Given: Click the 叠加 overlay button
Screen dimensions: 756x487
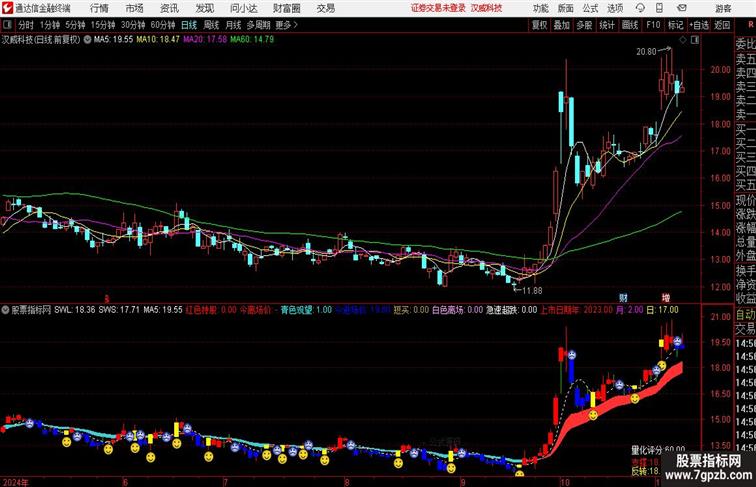Looking at the screenshot, I should [562, 25].
